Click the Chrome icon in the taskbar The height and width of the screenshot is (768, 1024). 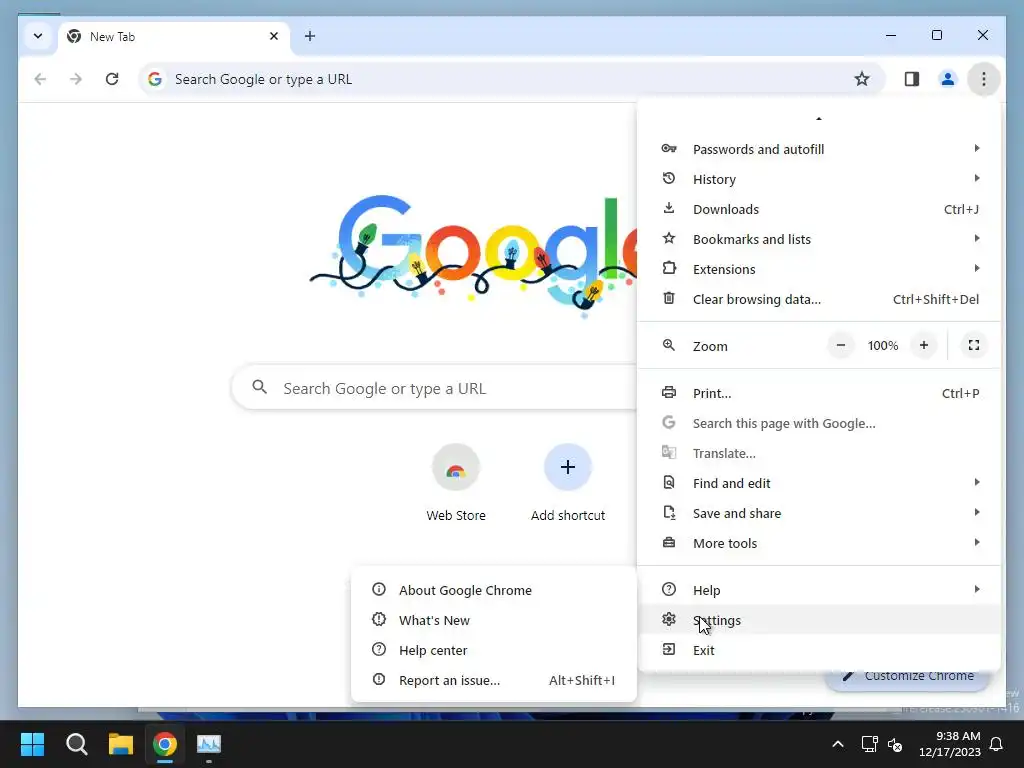[165, 744]
